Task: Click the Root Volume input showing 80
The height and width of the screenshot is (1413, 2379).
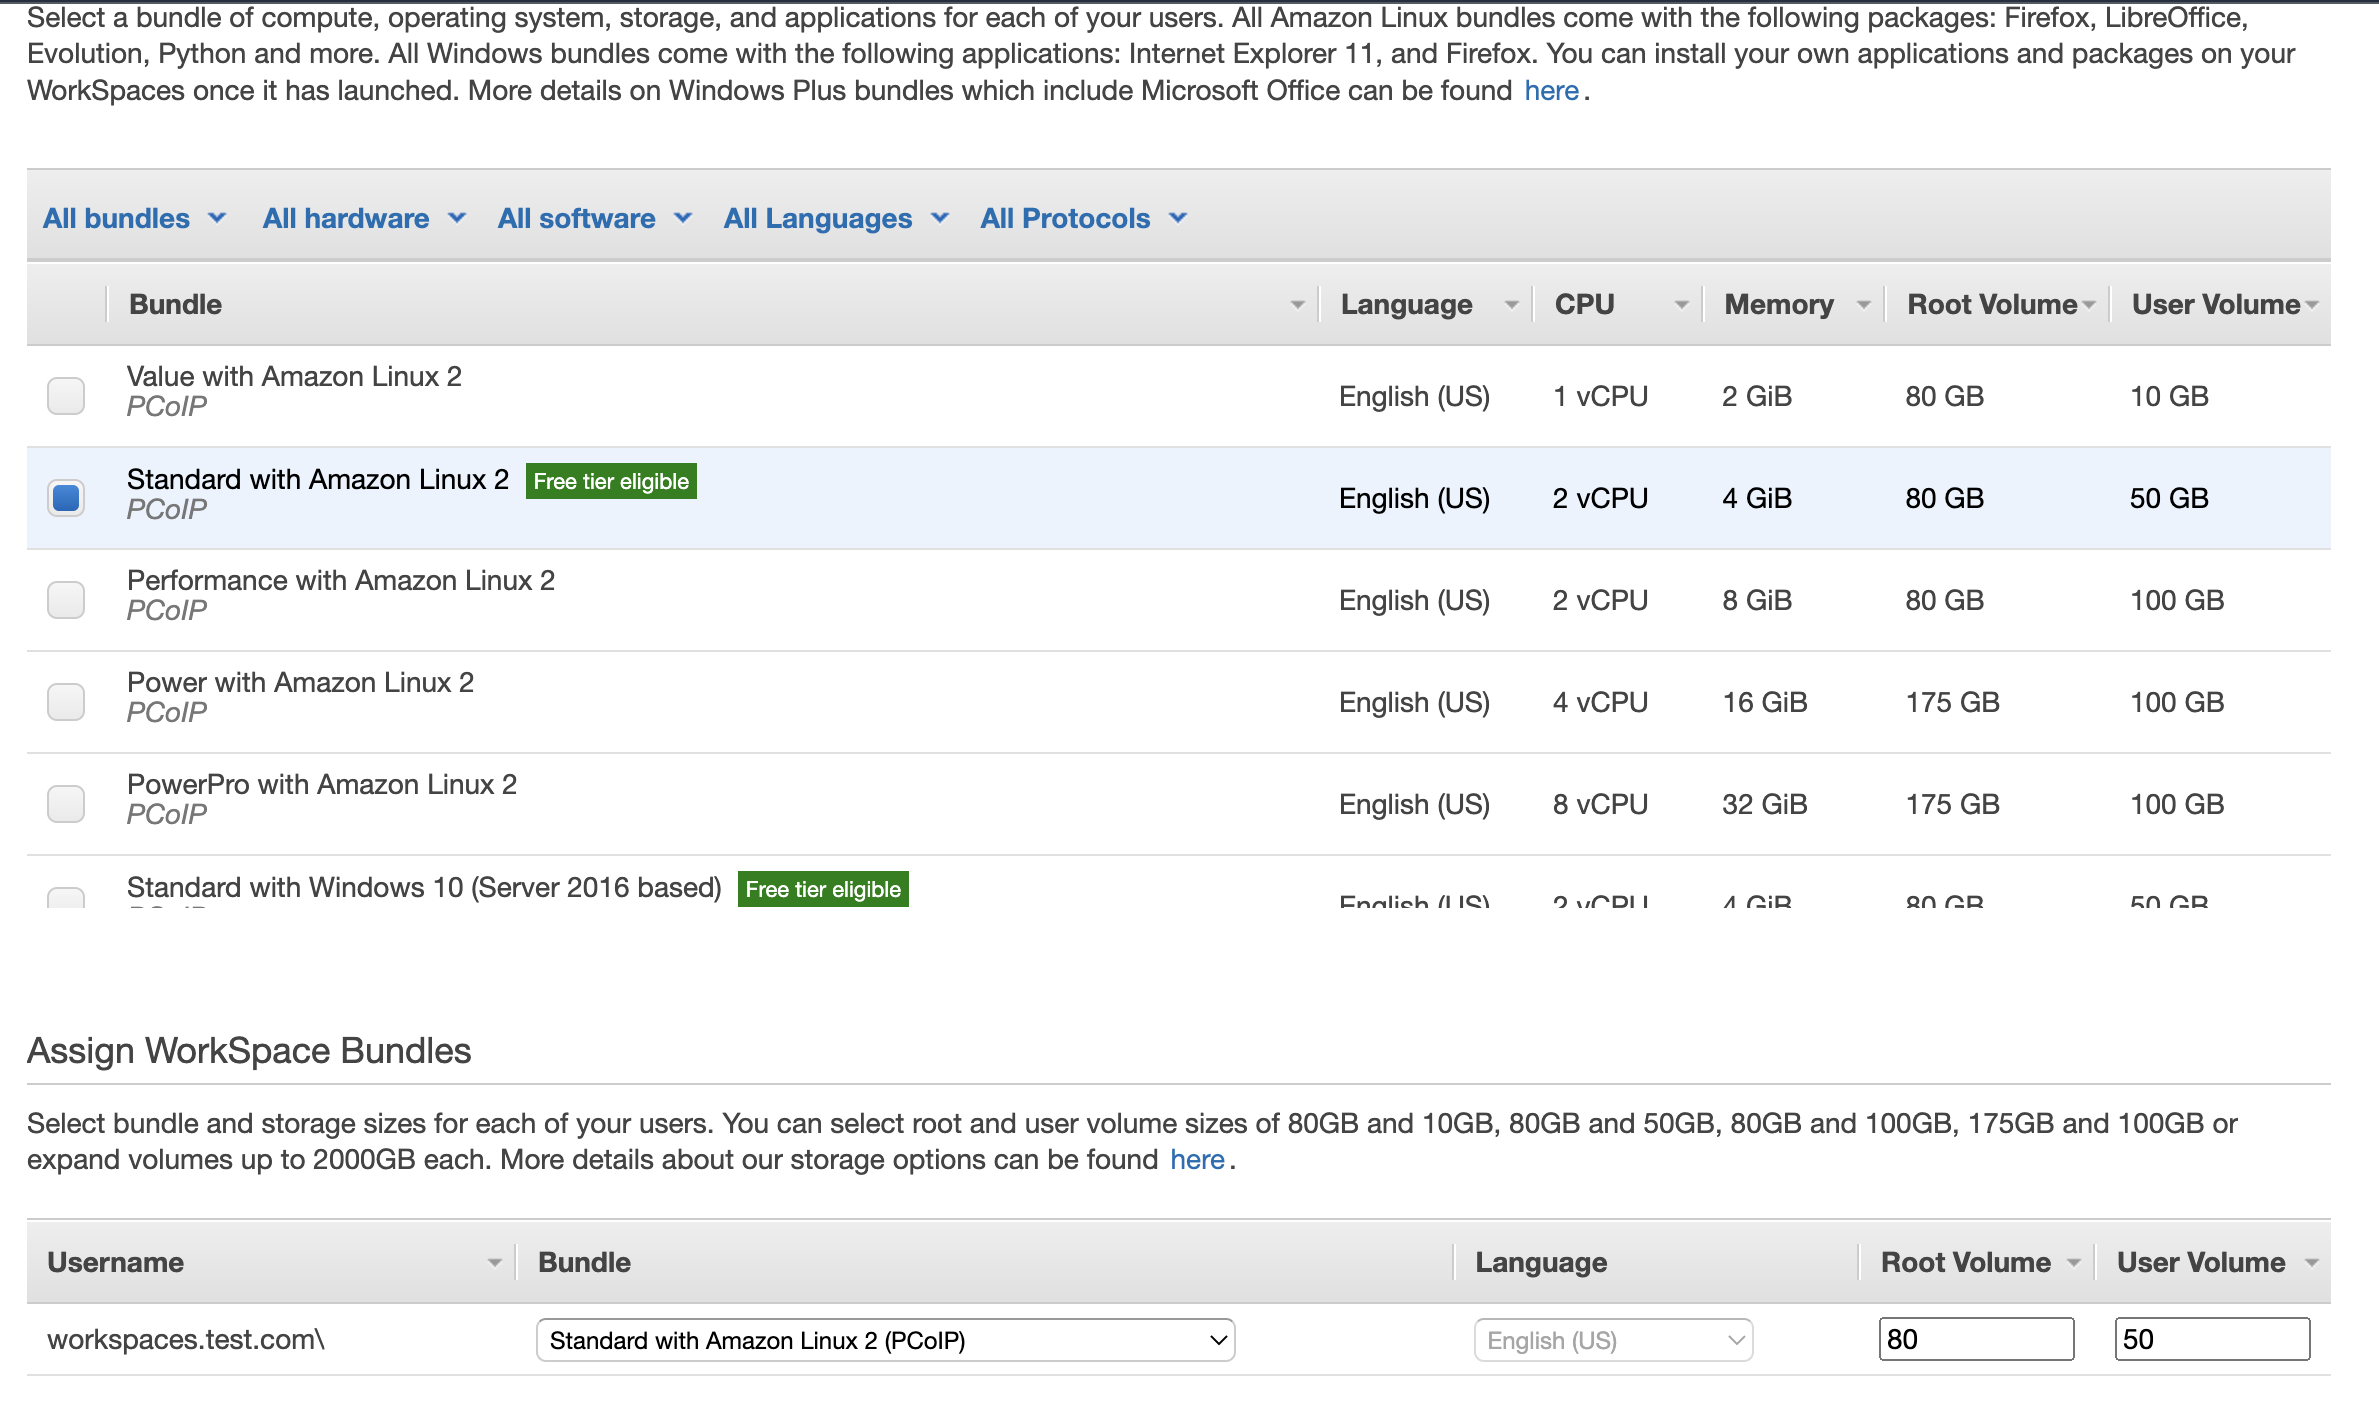Action: pos(1976,1339)
